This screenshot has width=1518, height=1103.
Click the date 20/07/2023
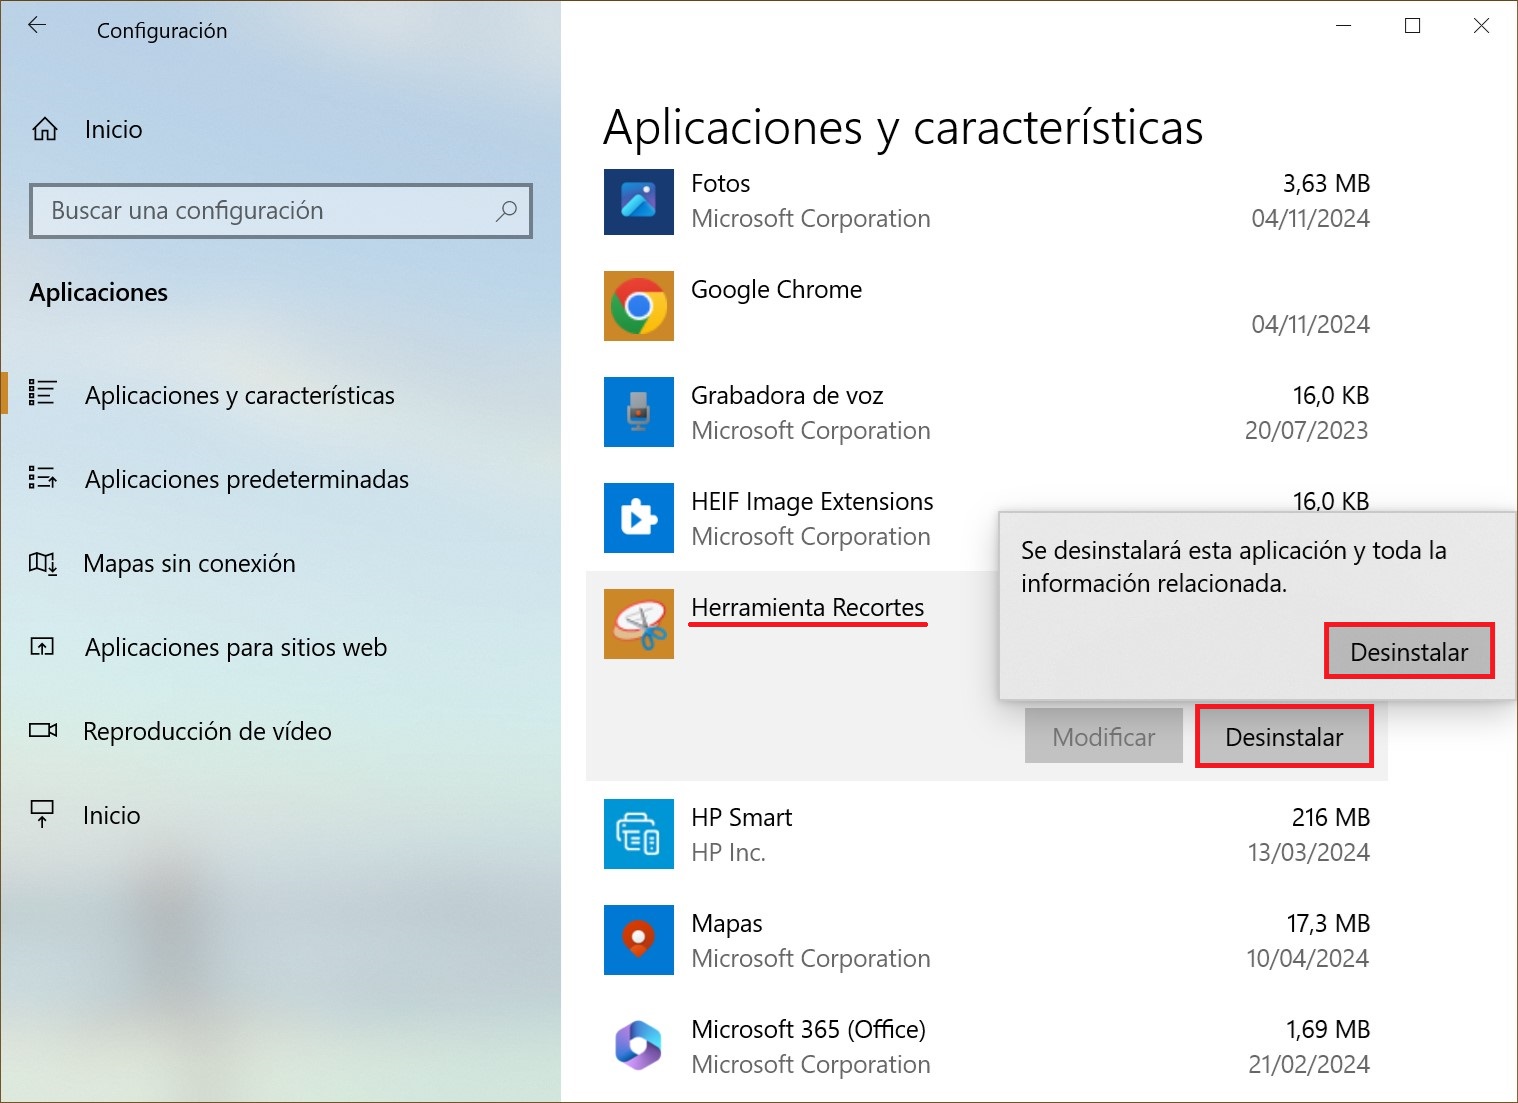pos(1306,430)
